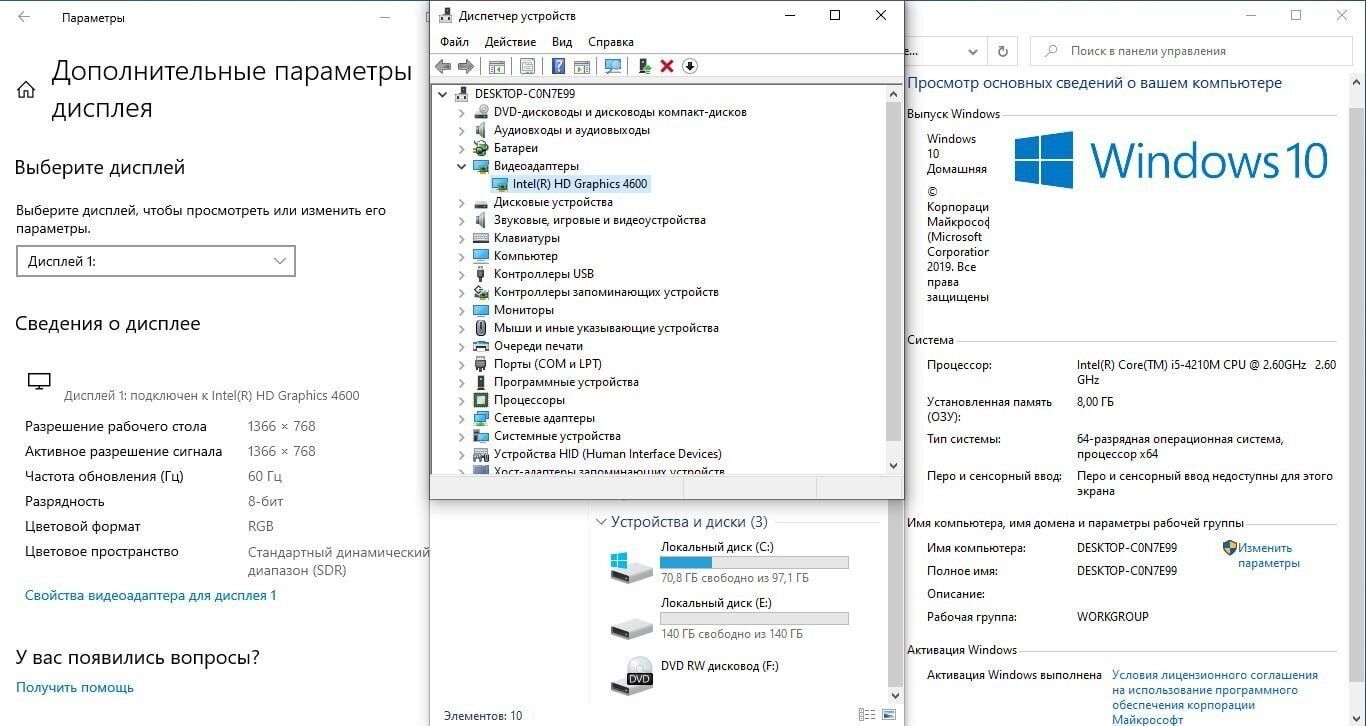Switch Explorer to large thumbnails view icon

point(889,715)
